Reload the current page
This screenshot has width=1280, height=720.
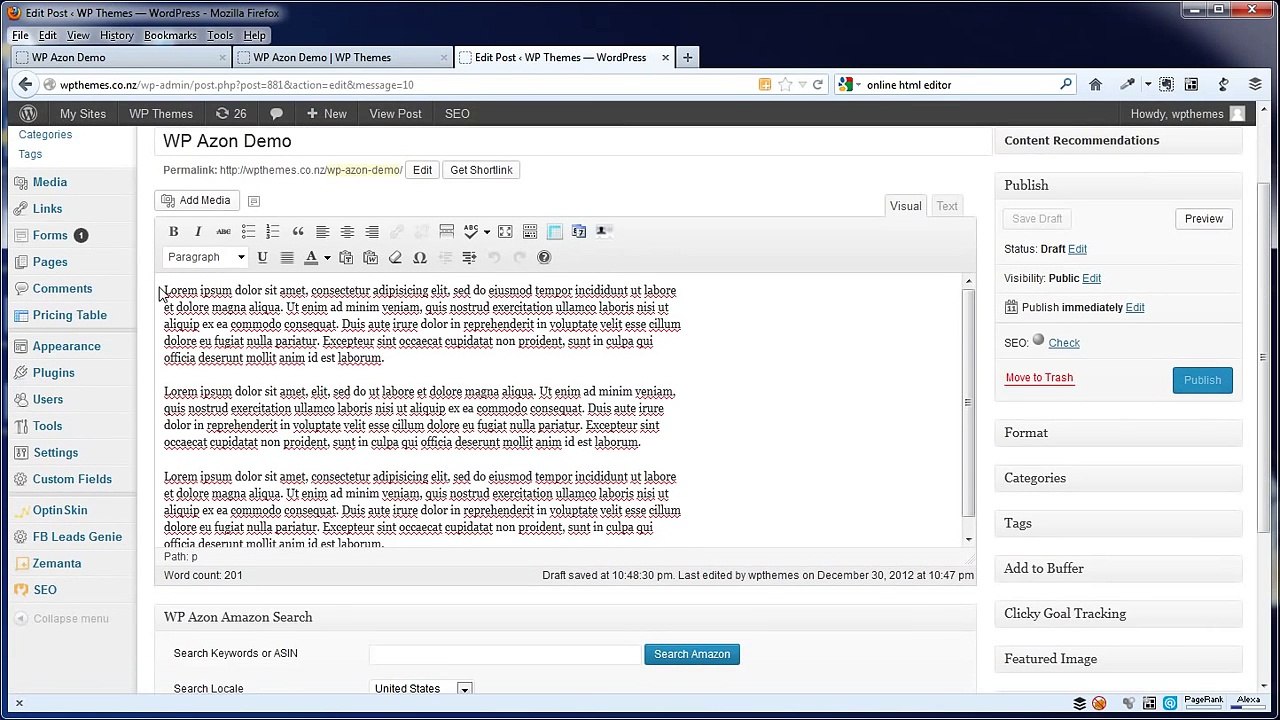click(x=817, y=85)
